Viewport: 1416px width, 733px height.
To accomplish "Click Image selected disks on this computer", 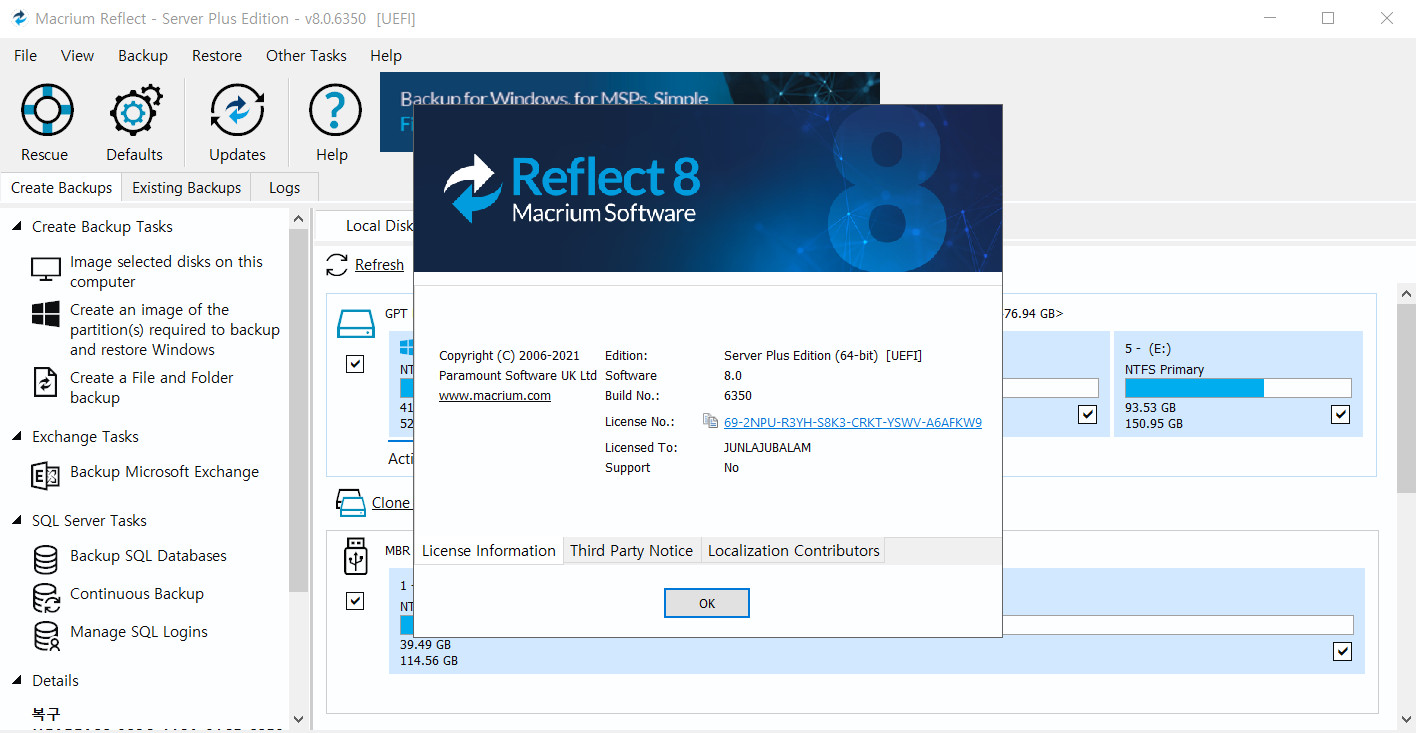I will 166,272.
